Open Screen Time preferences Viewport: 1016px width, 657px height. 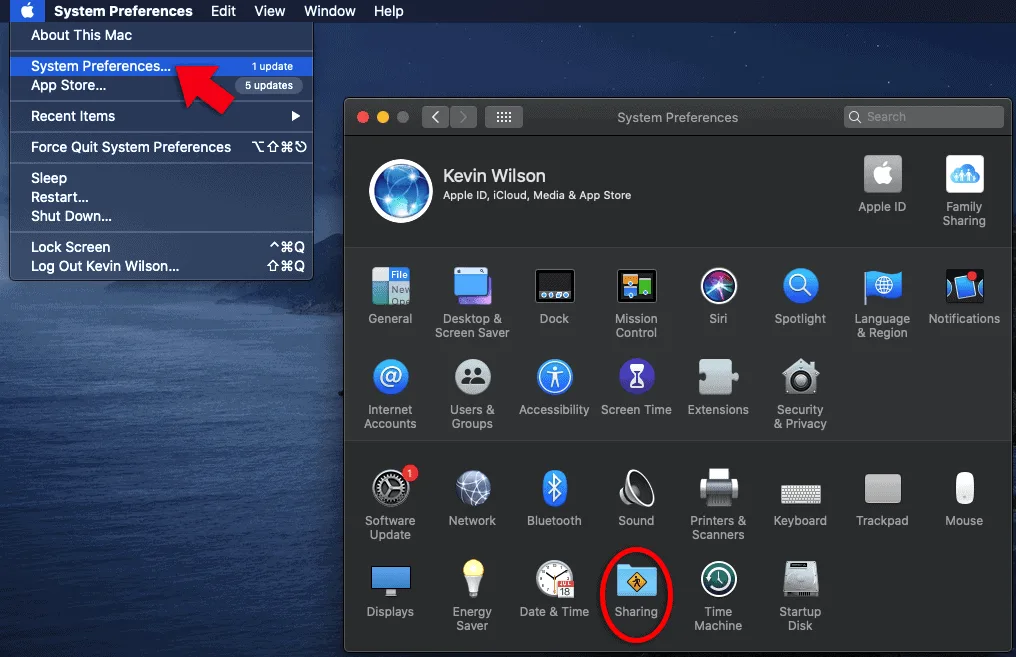[636, 387]
